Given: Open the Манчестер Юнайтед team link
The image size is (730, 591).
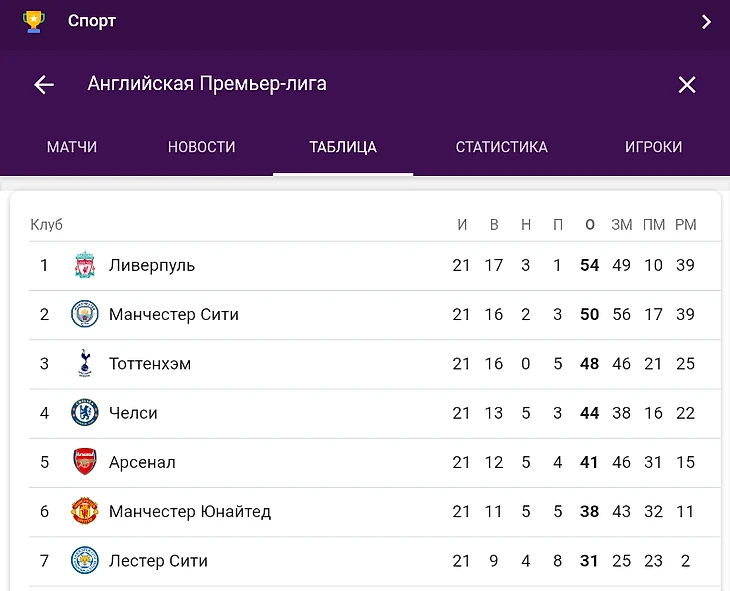Looking at the screenshot, I should pos(190,511).
